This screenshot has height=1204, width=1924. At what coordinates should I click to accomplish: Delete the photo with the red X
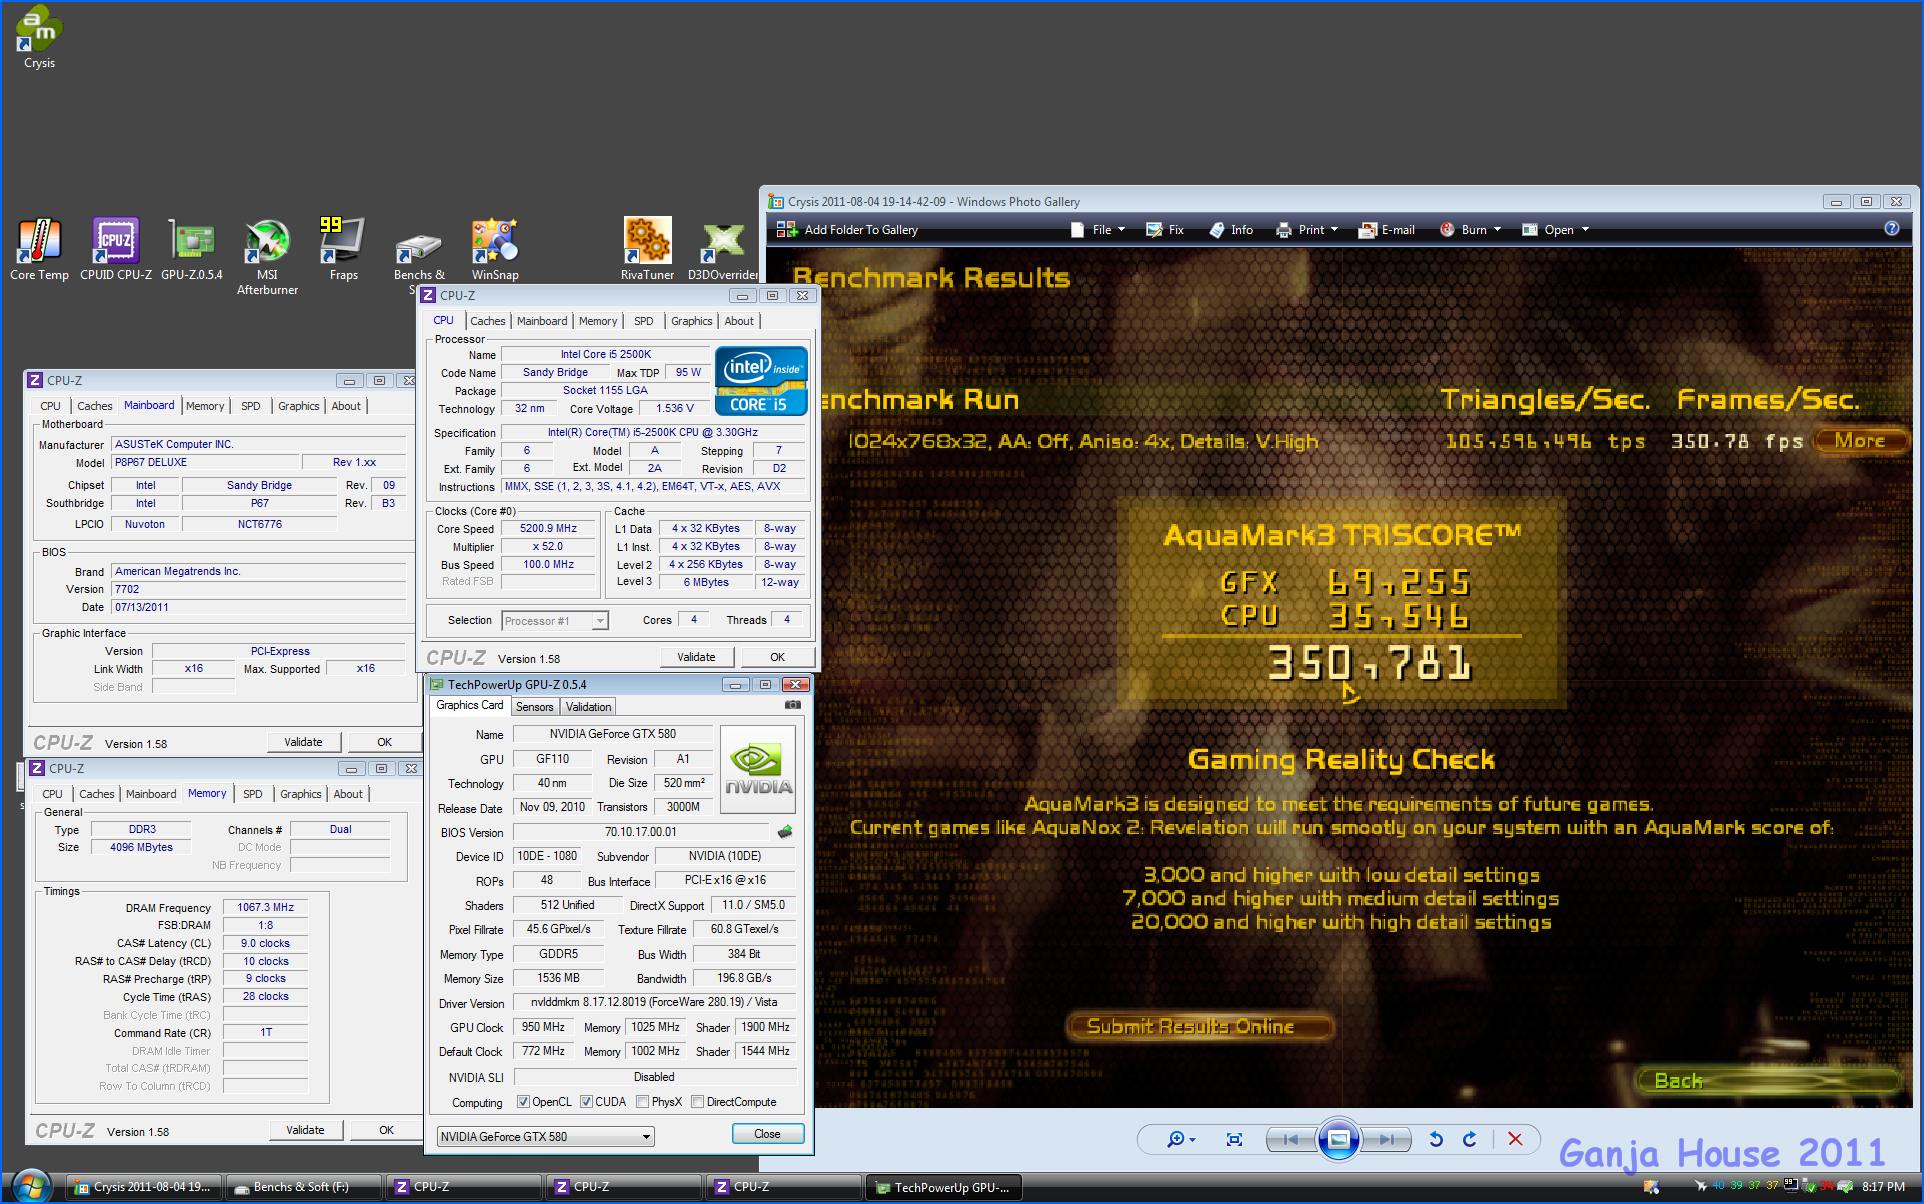(x=1515, y=1139)
